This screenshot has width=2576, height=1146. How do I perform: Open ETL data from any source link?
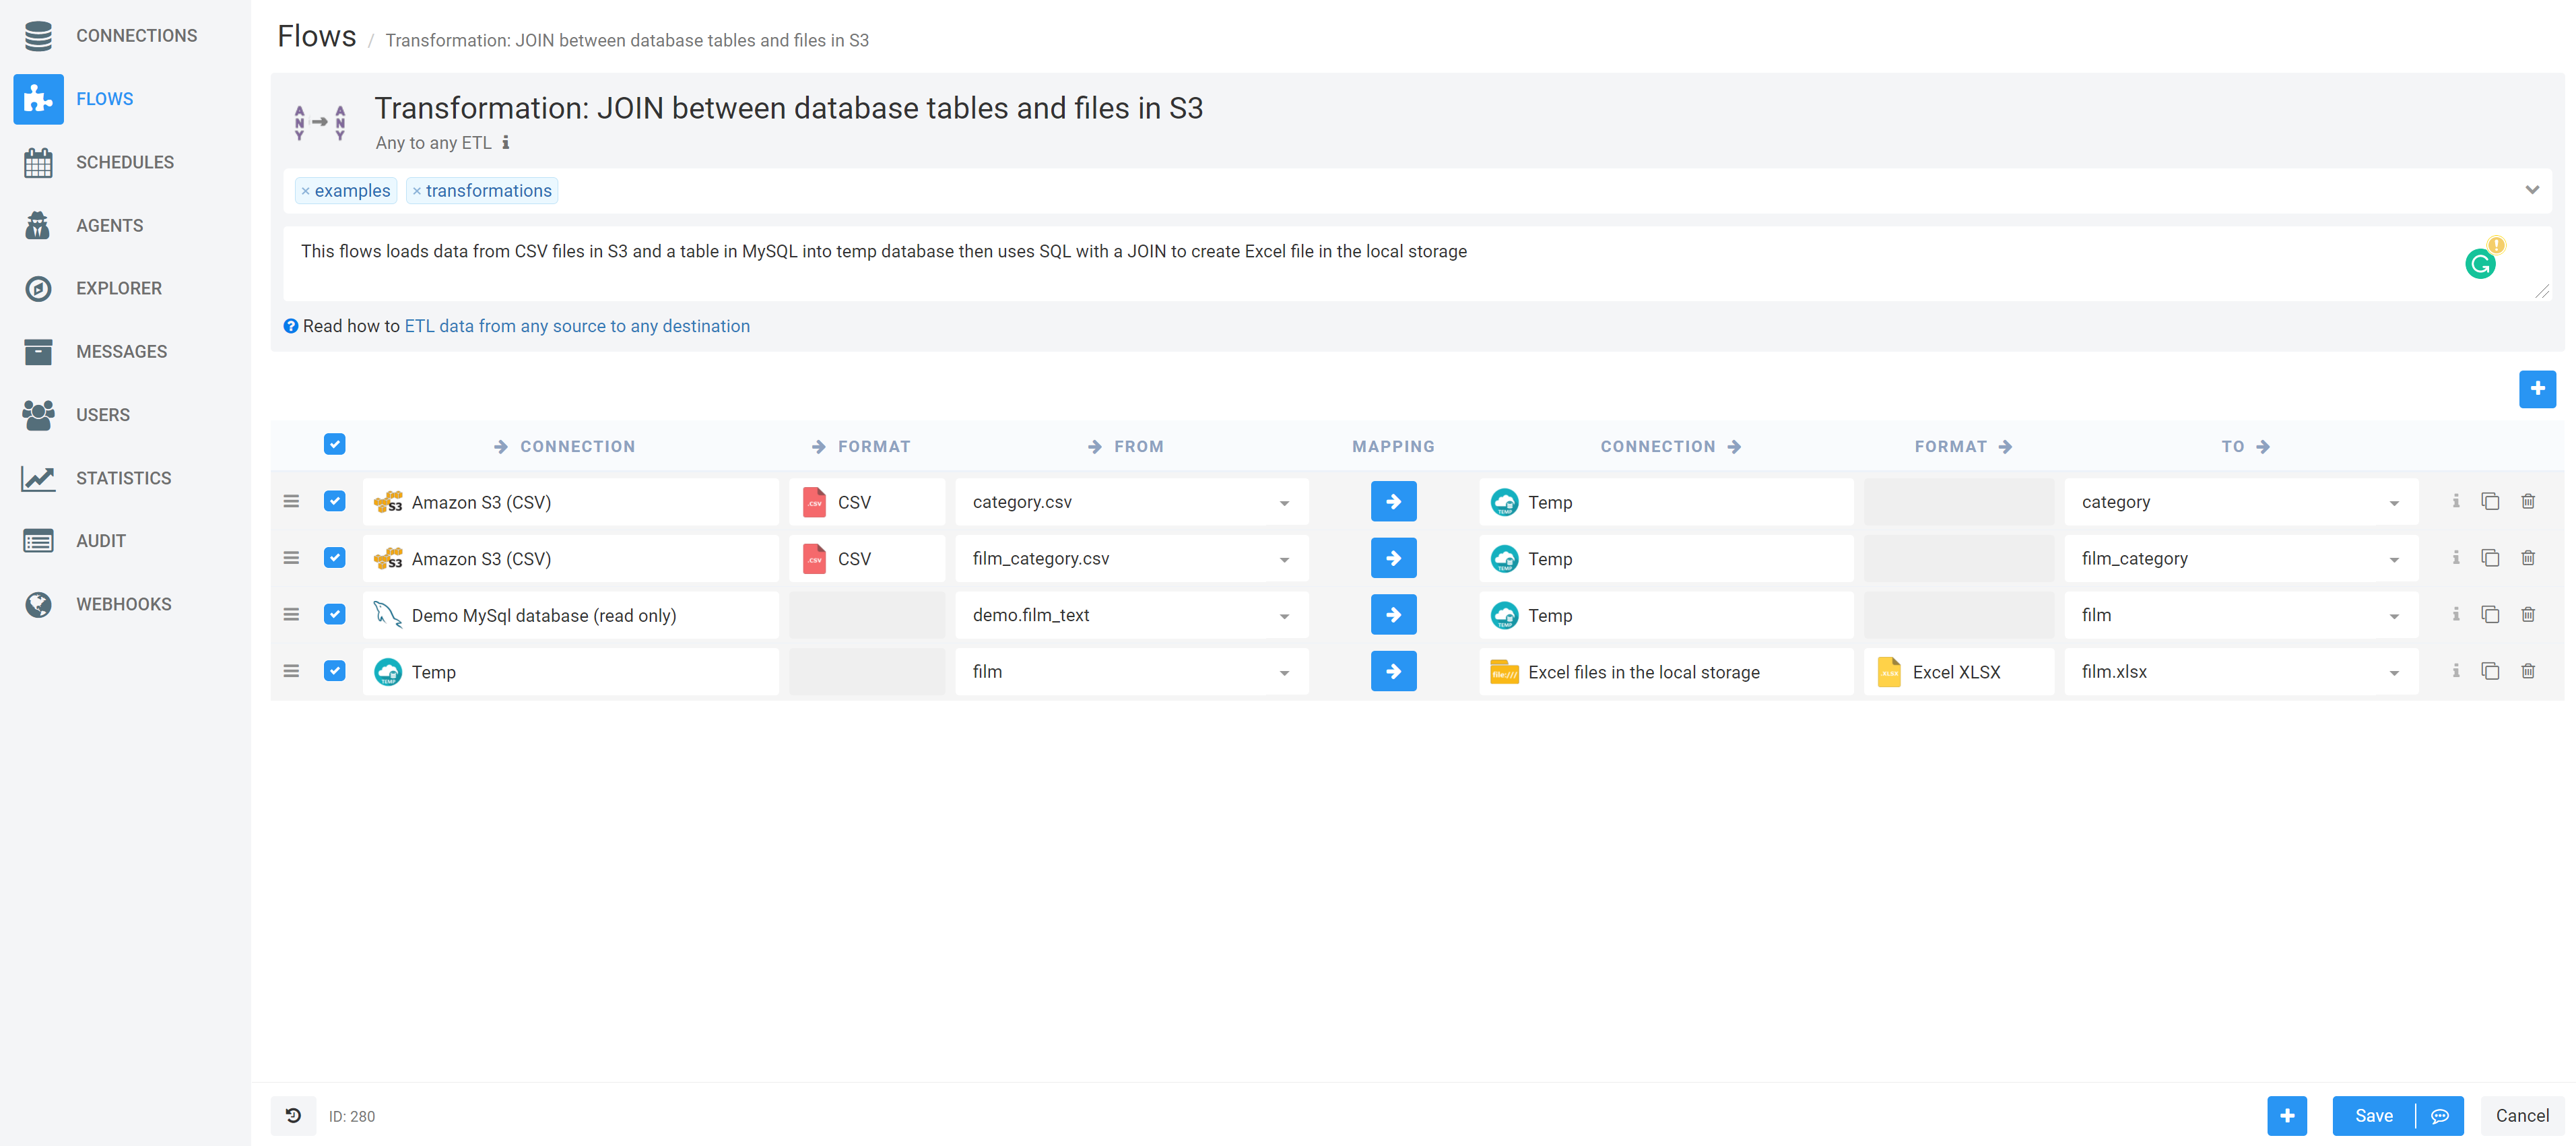[x=577, y=326]
